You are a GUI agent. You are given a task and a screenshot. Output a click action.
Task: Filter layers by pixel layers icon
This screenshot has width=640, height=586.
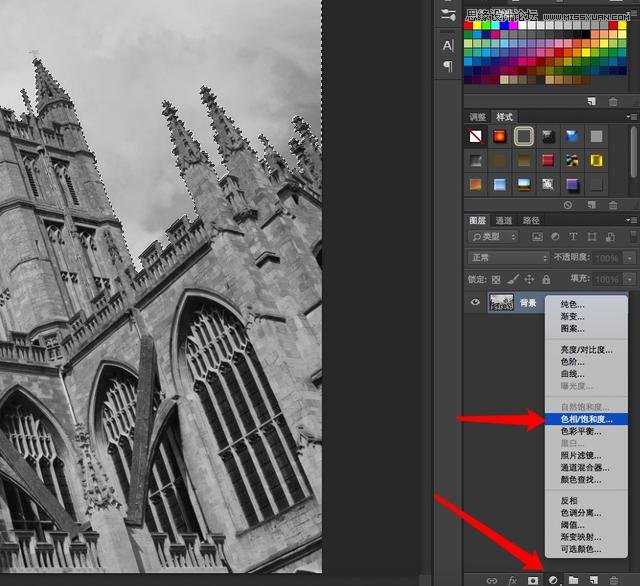(x=537, y=237)
